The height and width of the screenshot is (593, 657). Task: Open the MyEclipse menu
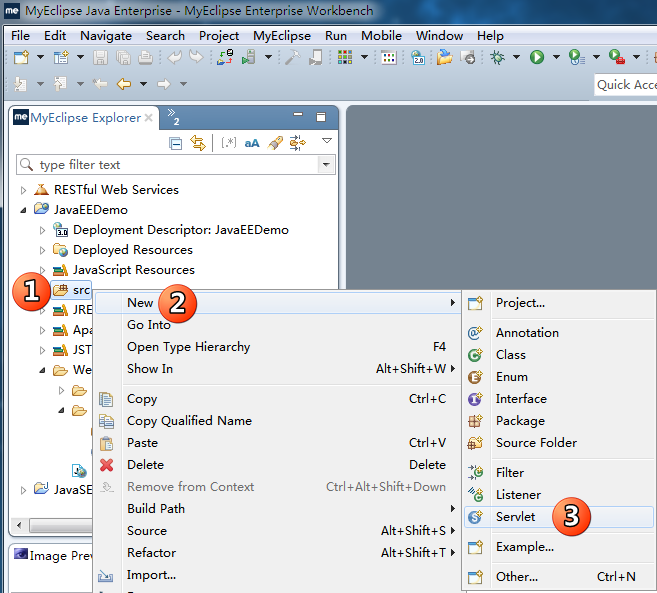(x=282, y=36)
